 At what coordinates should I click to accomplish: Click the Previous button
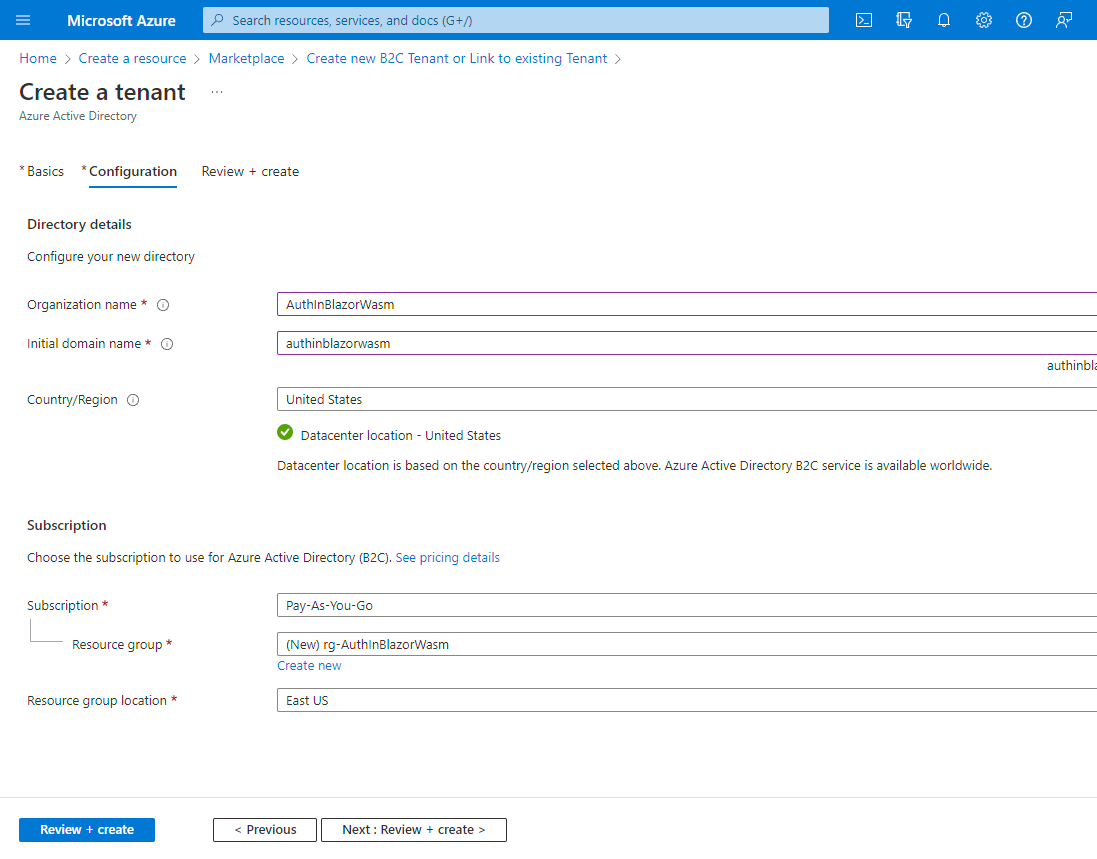(265, 830)
